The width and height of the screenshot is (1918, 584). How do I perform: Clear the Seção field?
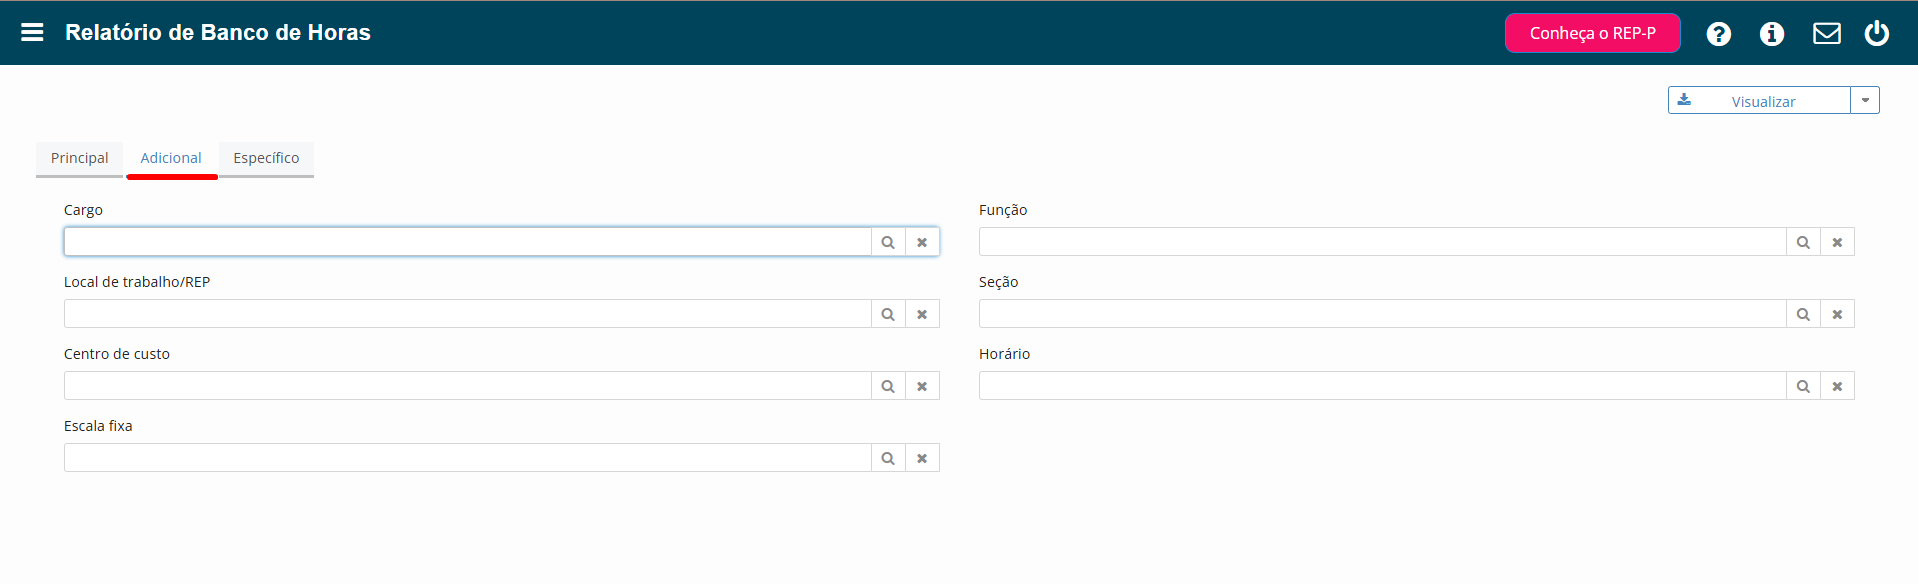point(1837,314)
